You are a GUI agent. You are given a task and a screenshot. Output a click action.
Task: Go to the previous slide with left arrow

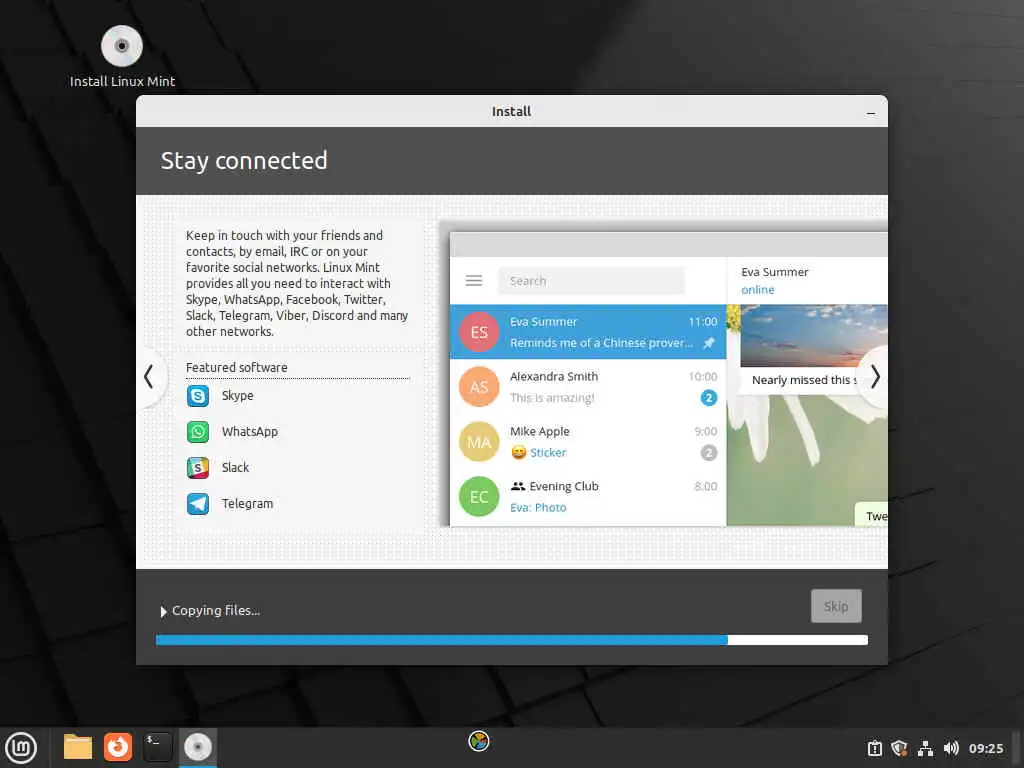(x=150, y=377)
